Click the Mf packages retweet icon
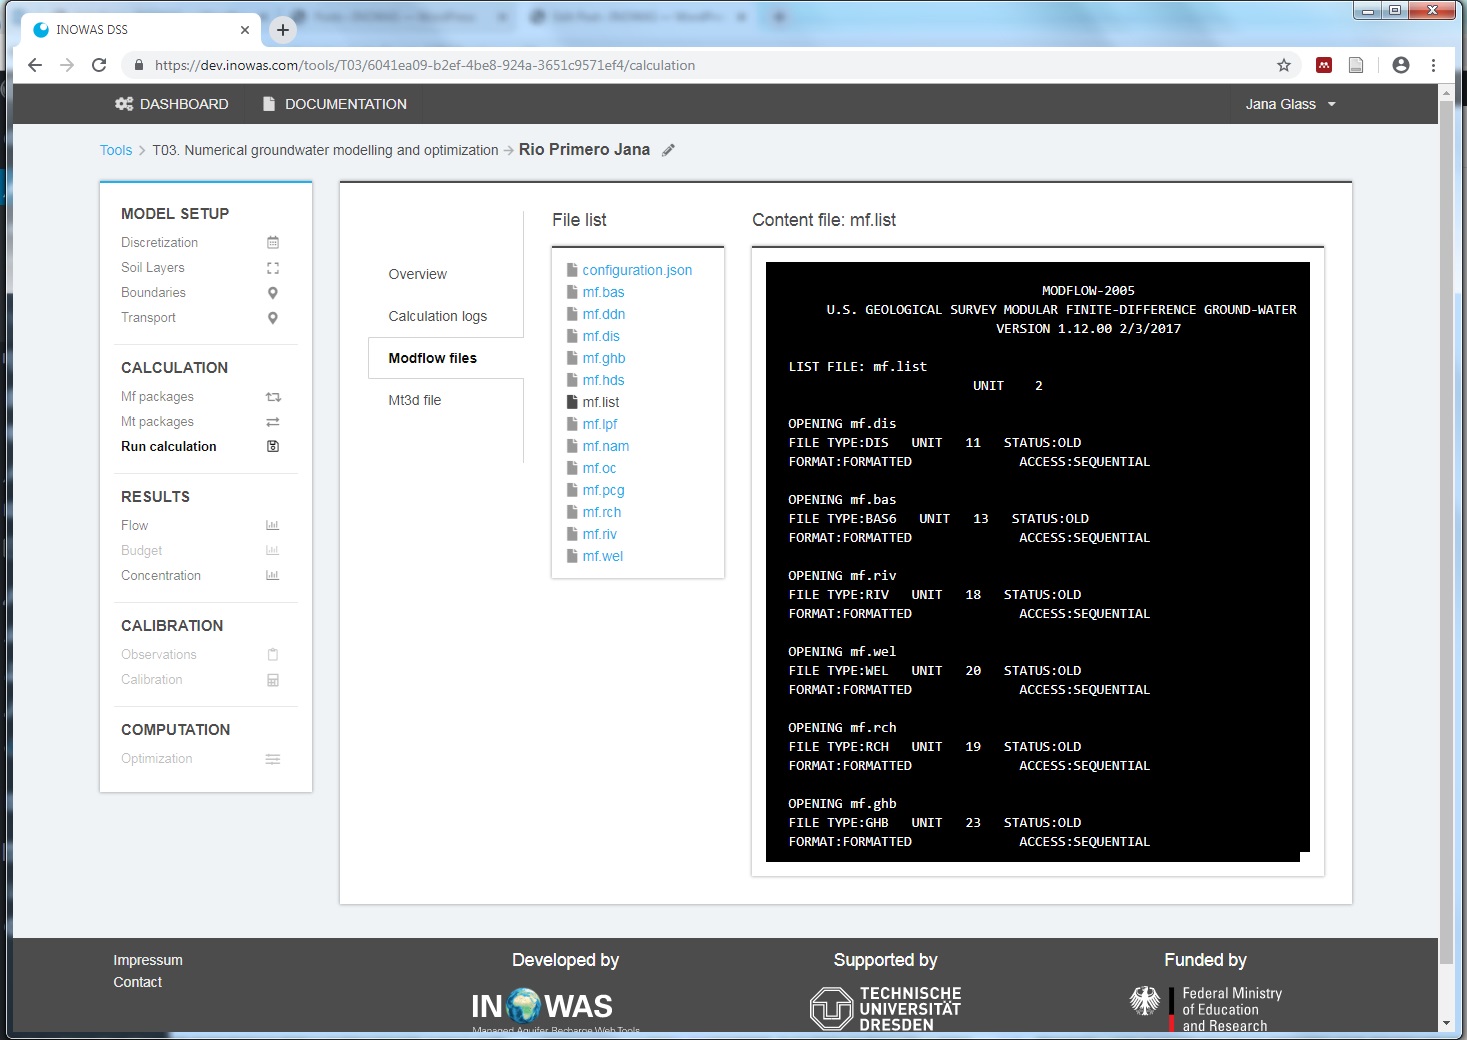 [273, 397]
